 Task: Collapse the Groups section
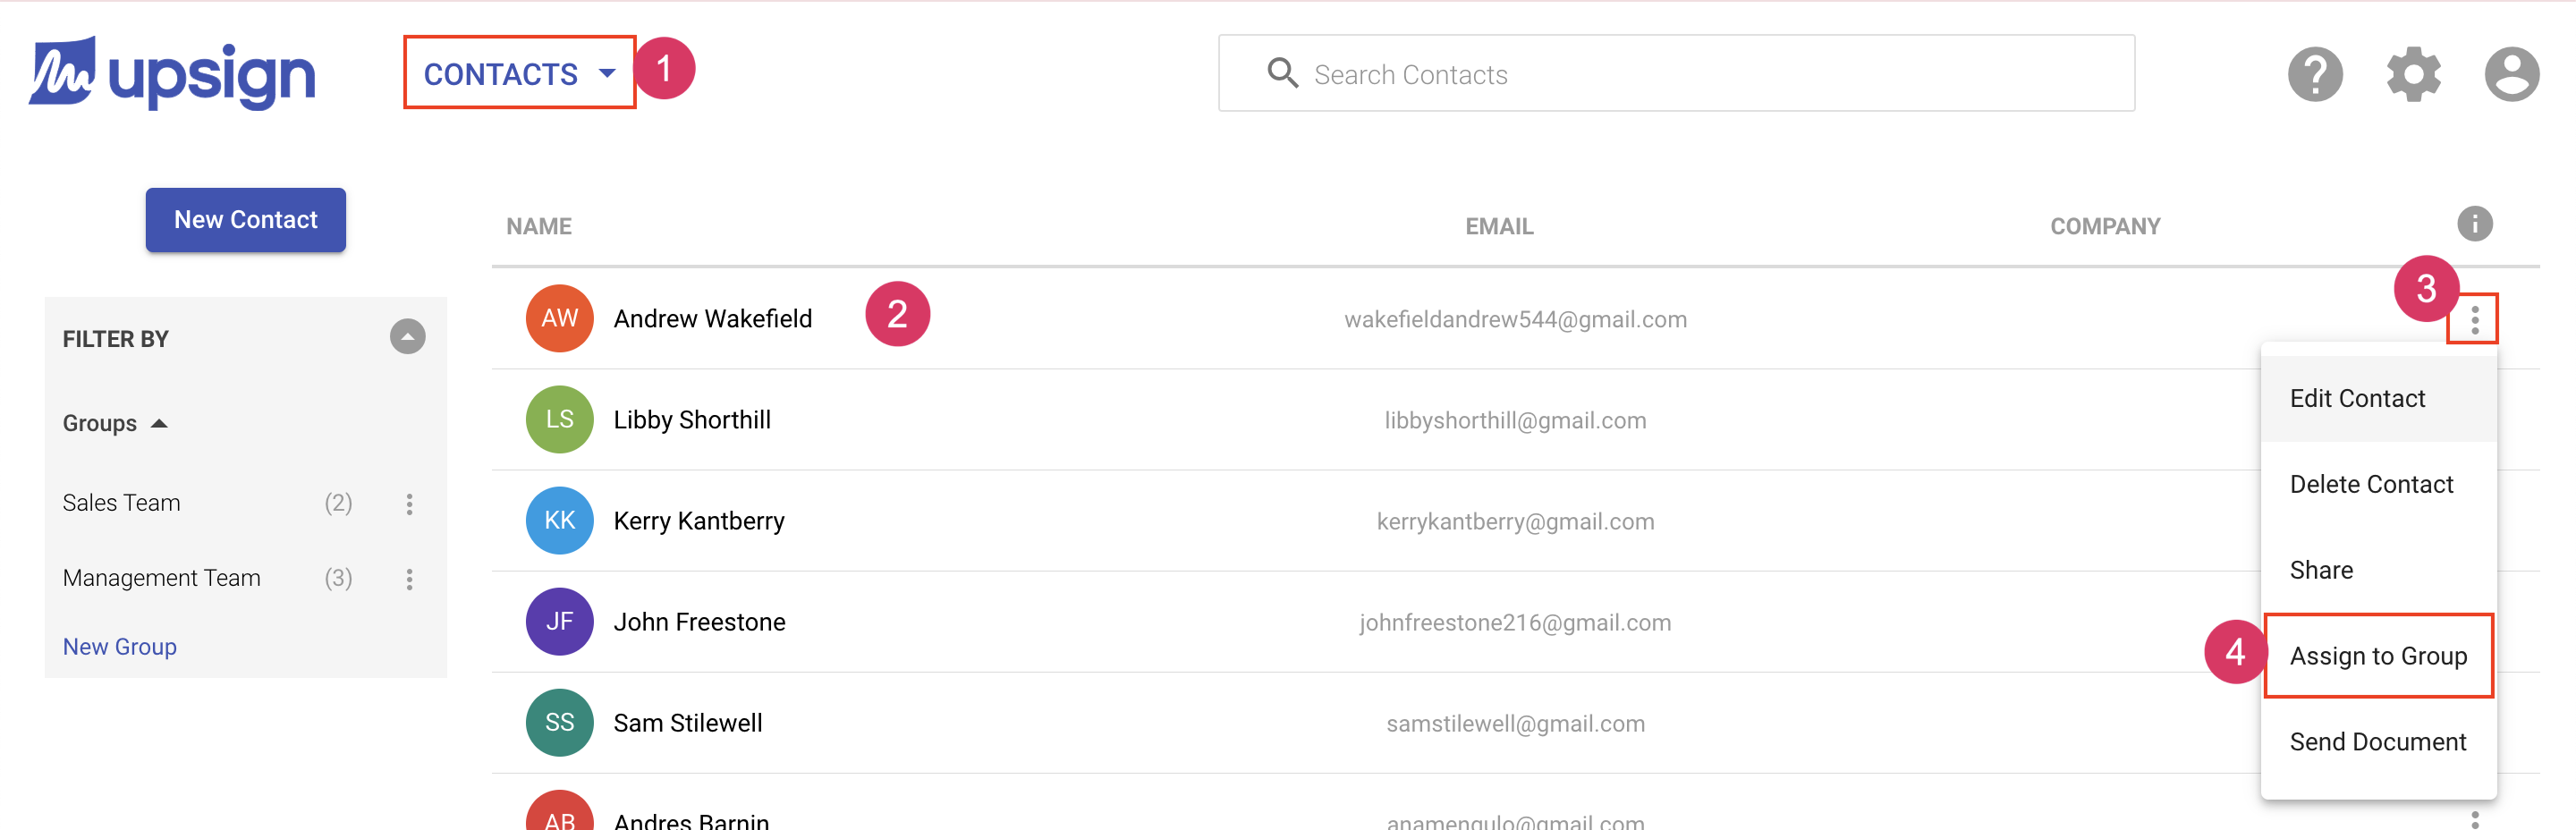pyautogui.click(x=159, y=423)
